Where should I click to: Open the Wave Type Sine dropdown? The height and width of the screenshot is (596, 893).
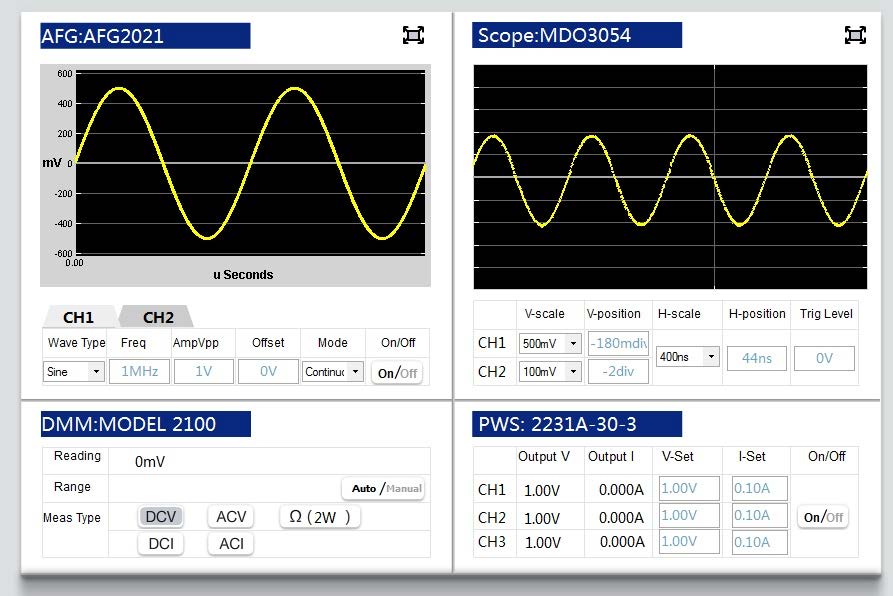[74, 372]
